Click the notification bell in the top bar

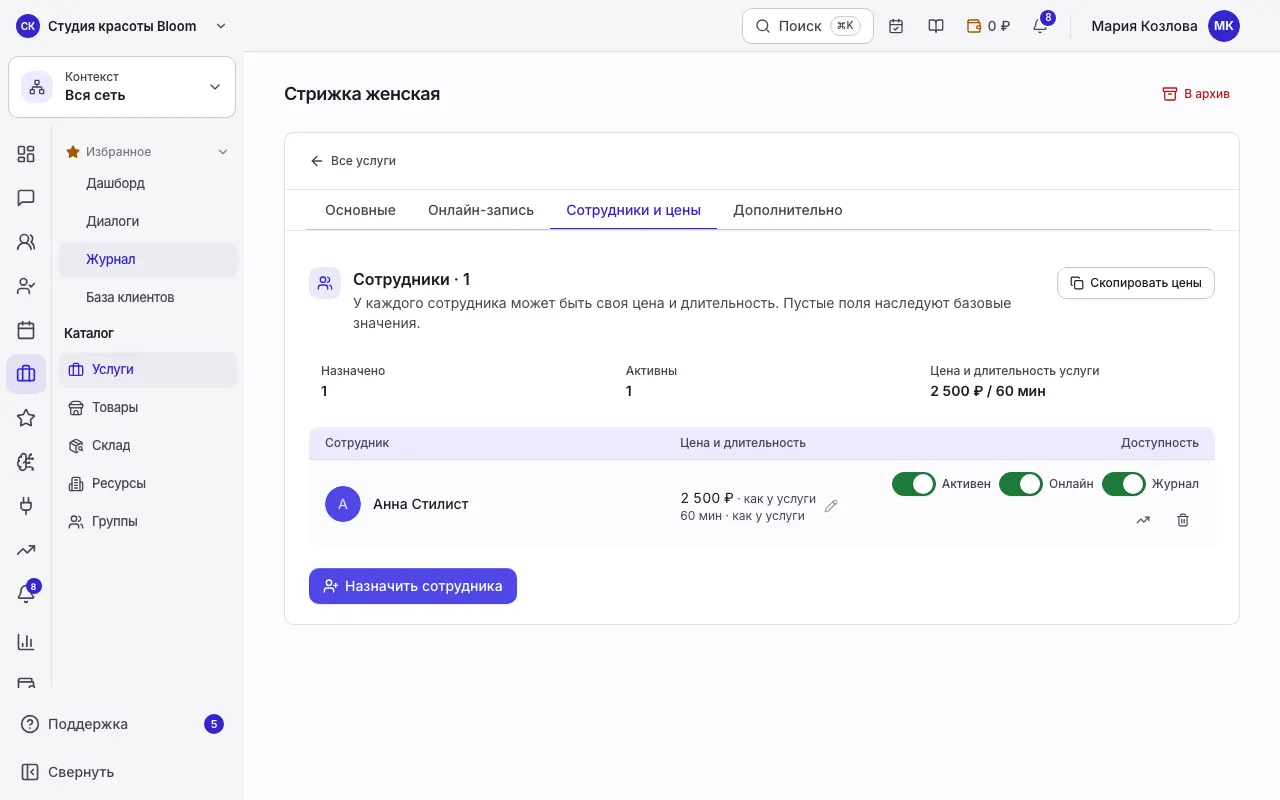[1040, 26]
